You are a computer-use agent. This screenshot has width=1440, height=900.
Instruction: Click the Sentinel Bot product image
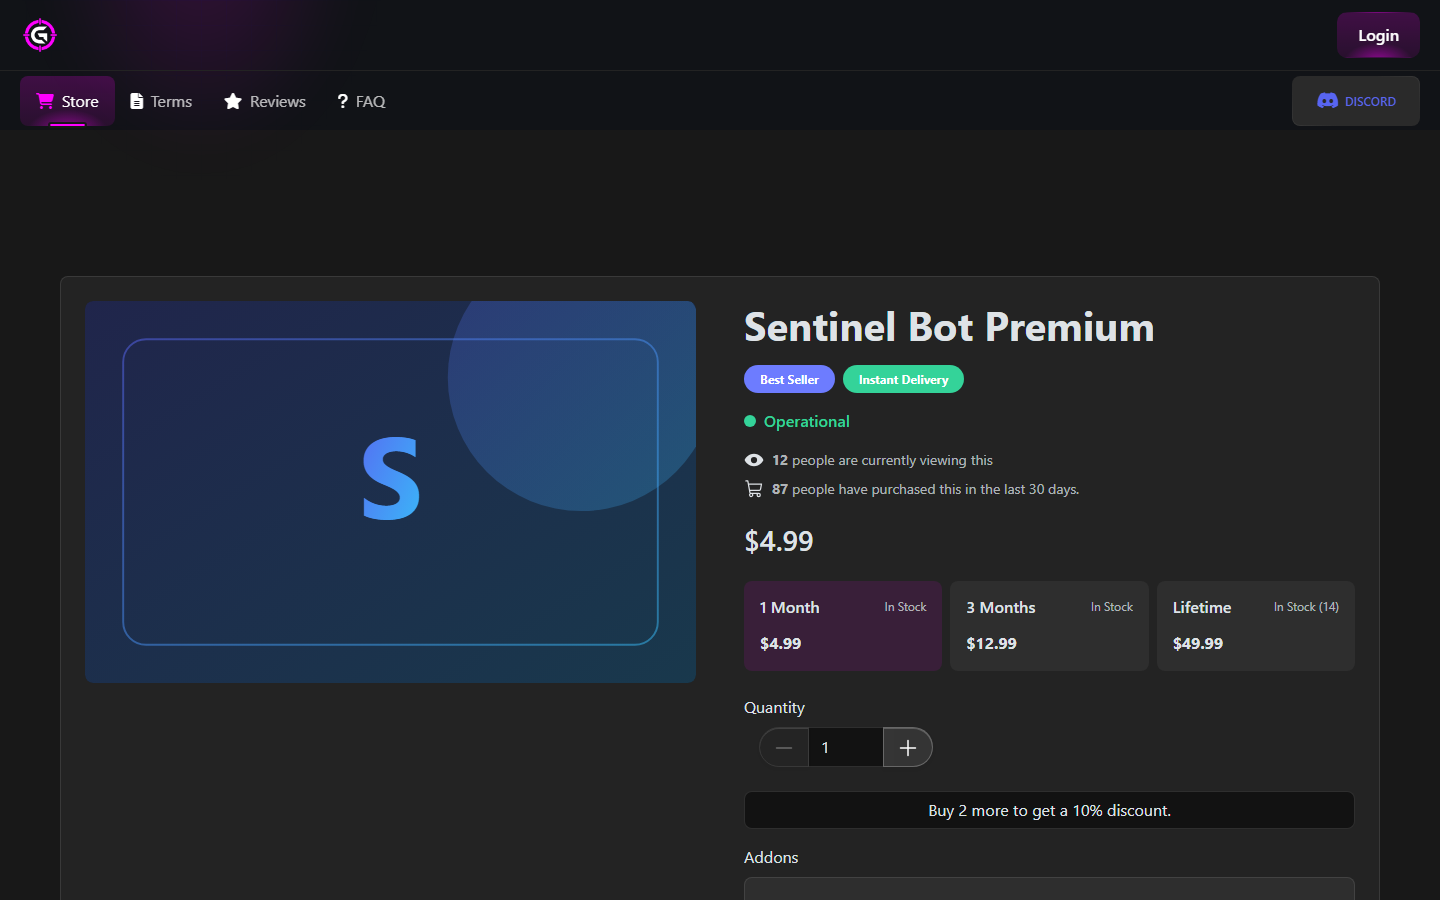pyautogui.click(x=390, y=492)
